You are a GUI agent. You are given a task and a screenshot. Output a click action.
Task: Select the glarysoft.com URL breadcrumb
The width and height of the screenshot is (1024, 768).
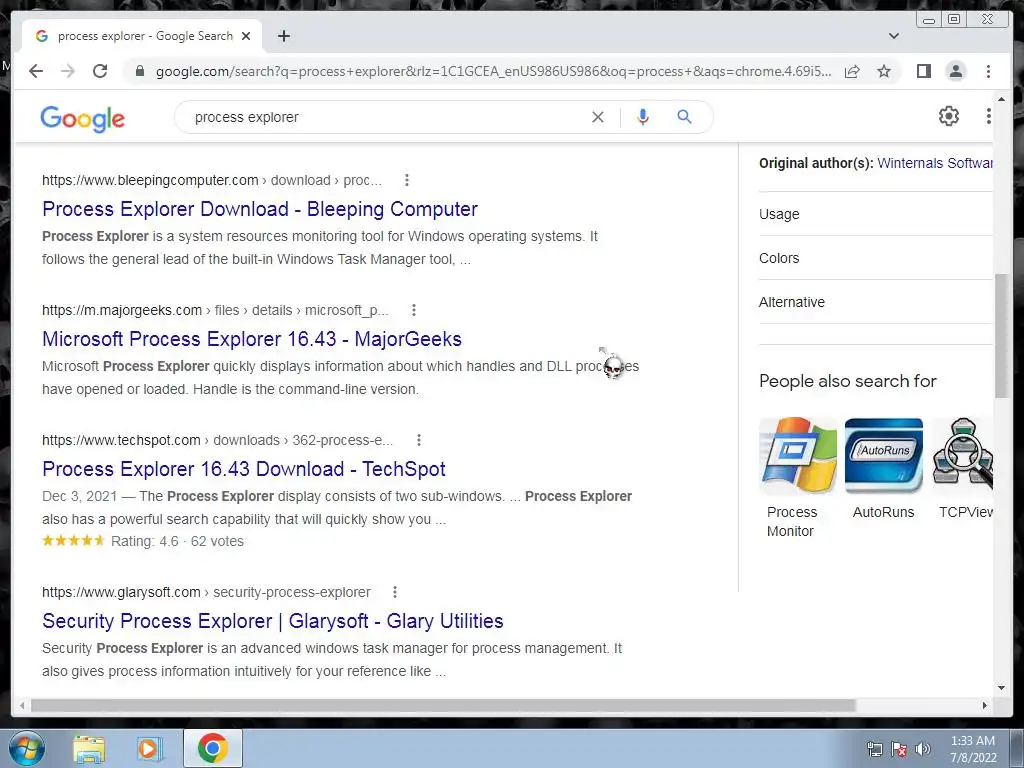click(206, 592)
